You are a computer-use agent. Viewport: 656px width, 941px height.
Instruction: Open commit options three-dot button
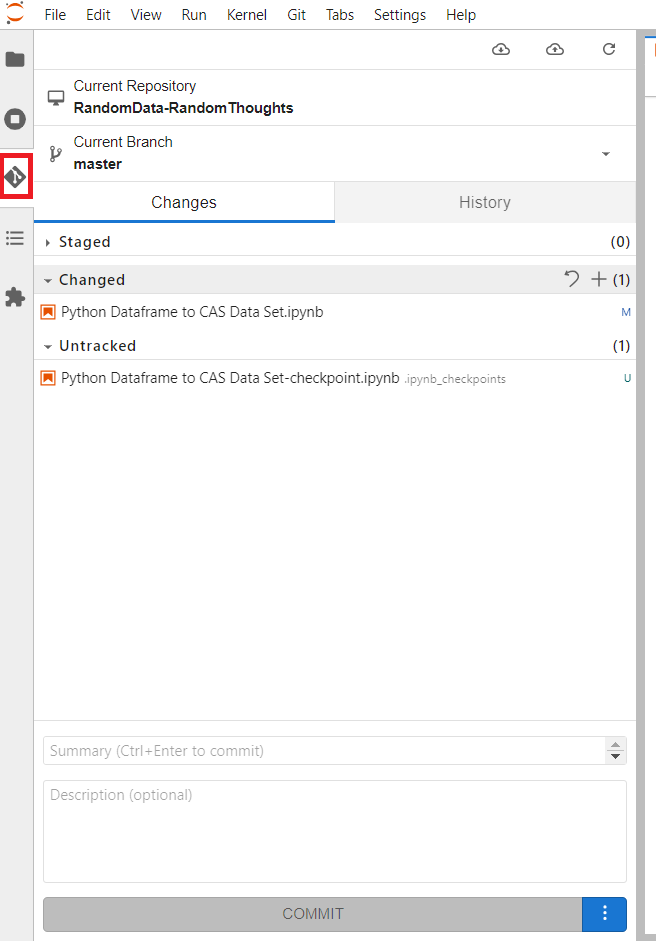click(x=605, y=914)
